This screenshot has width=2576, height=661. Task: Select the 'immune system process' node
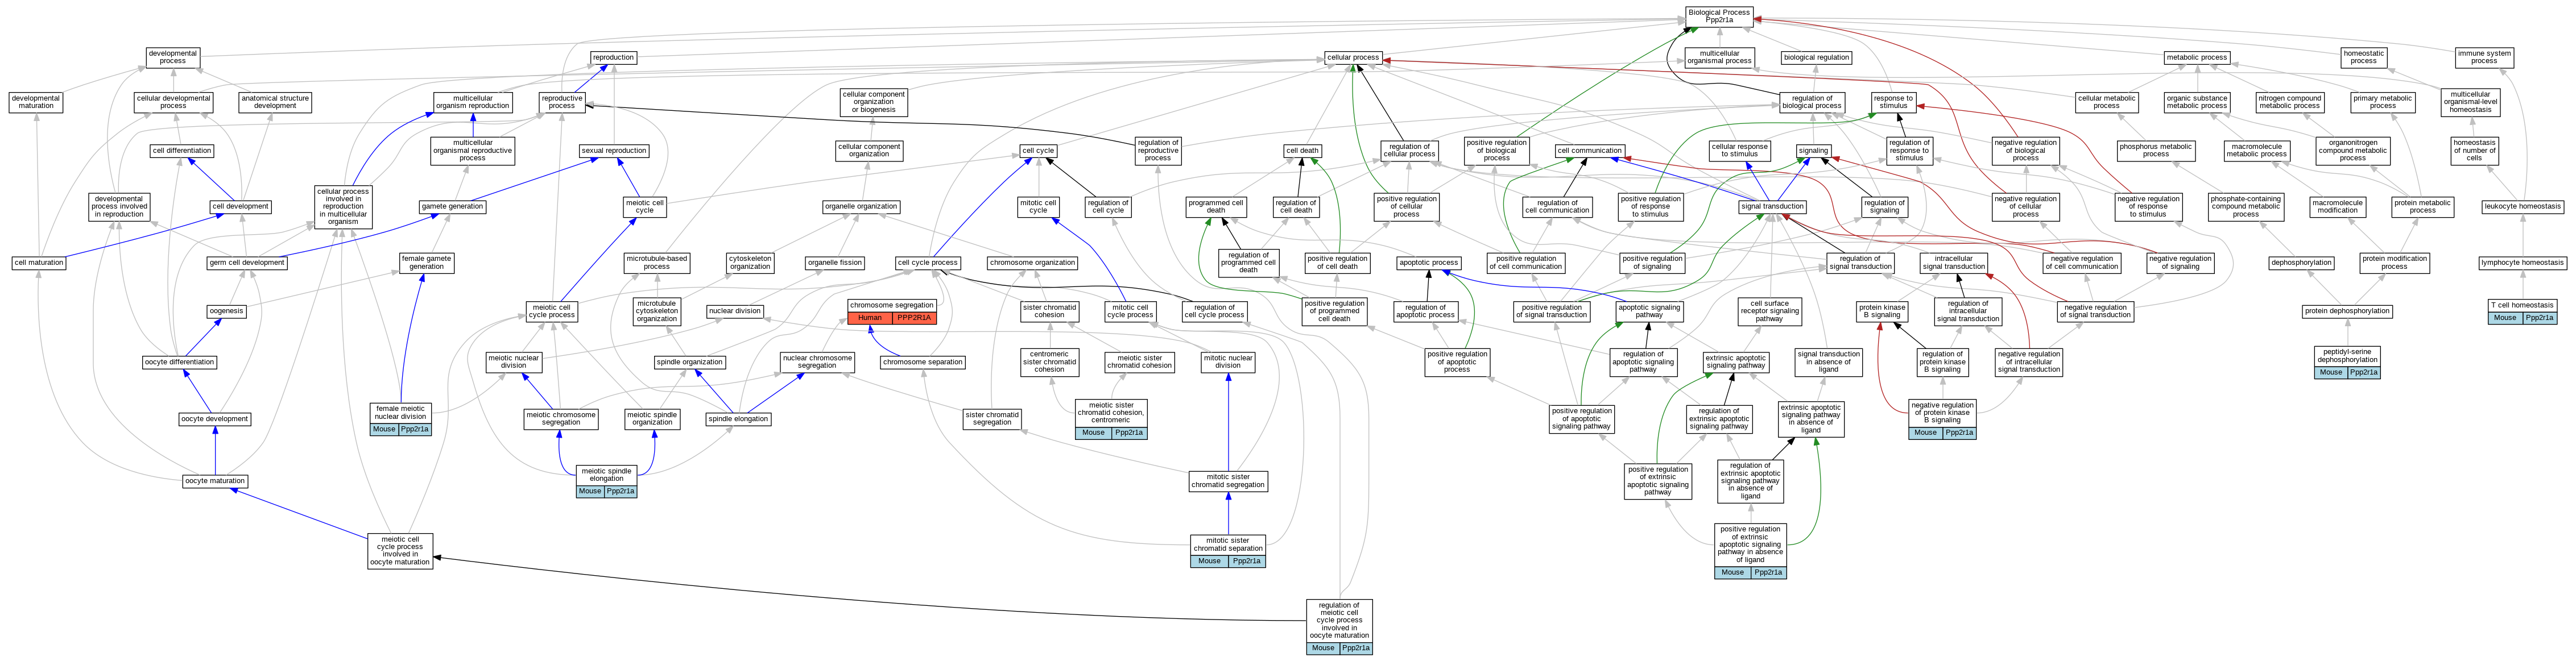pyautogui.click(x=2484, y=57)
